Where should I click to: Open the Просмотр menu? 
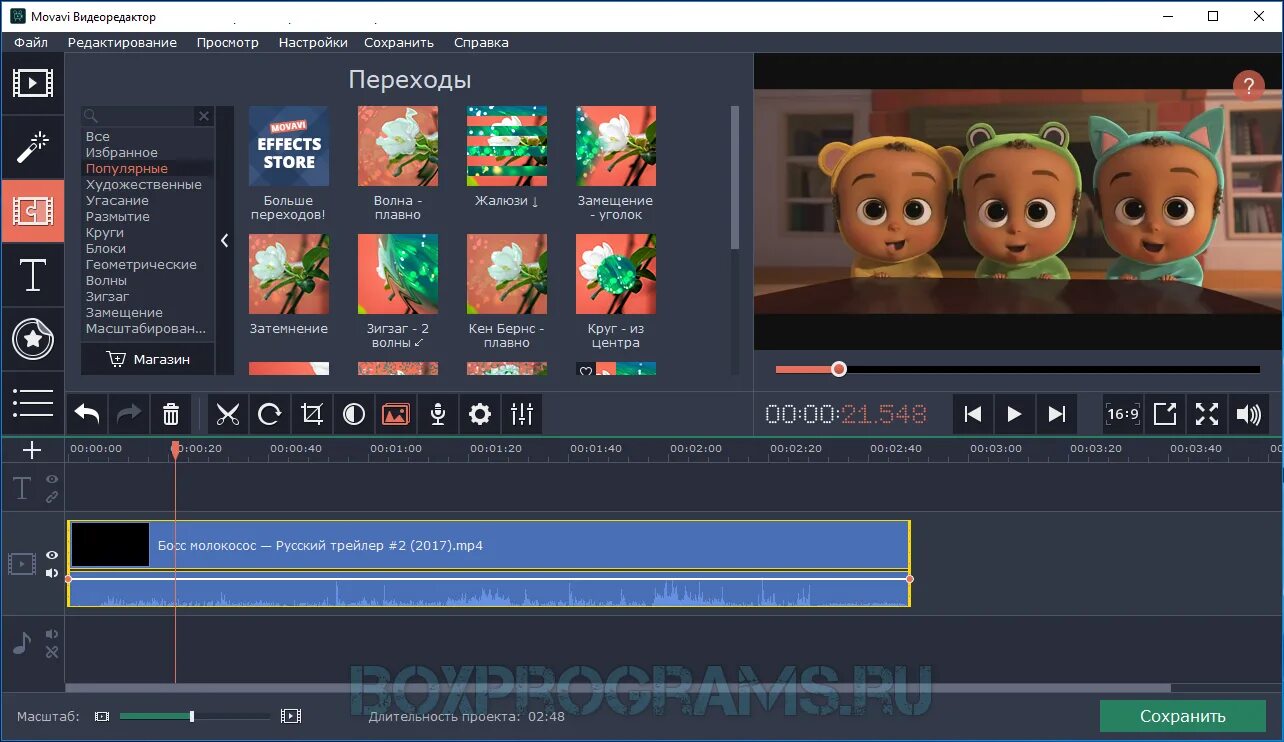click(x=228, y=42)
